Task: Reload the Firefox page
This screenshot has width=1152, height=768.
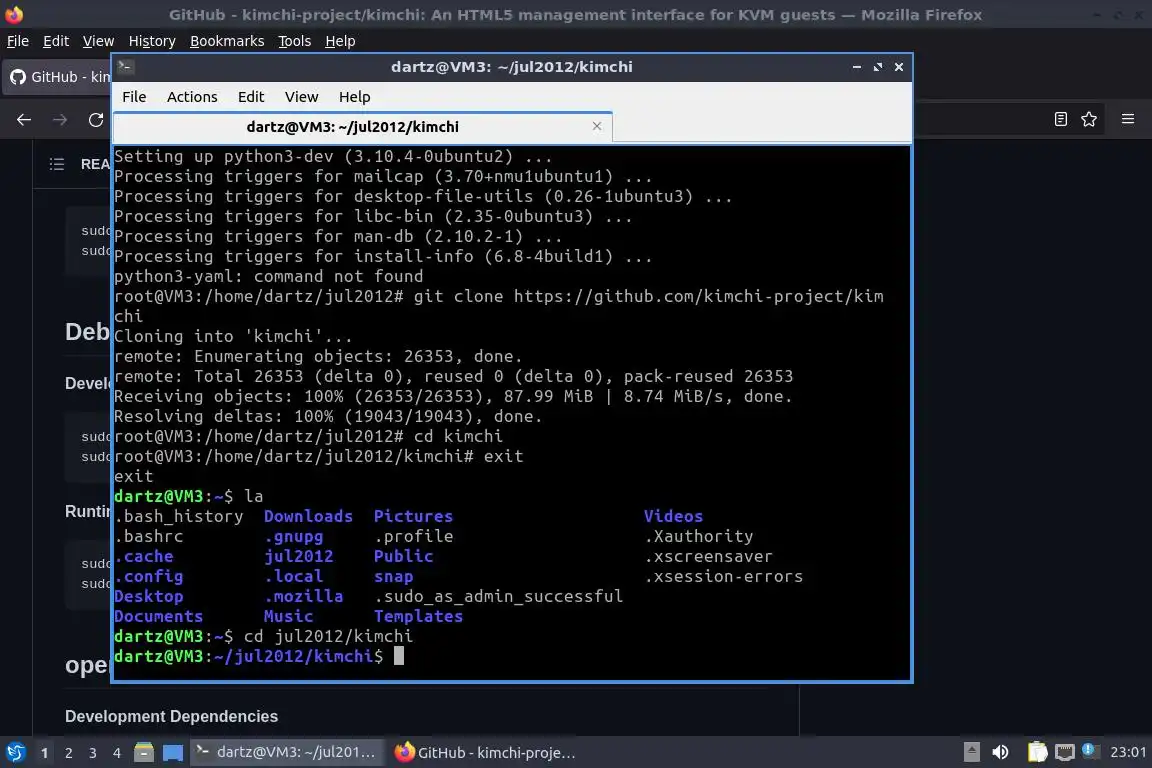Action: (96, 120)
